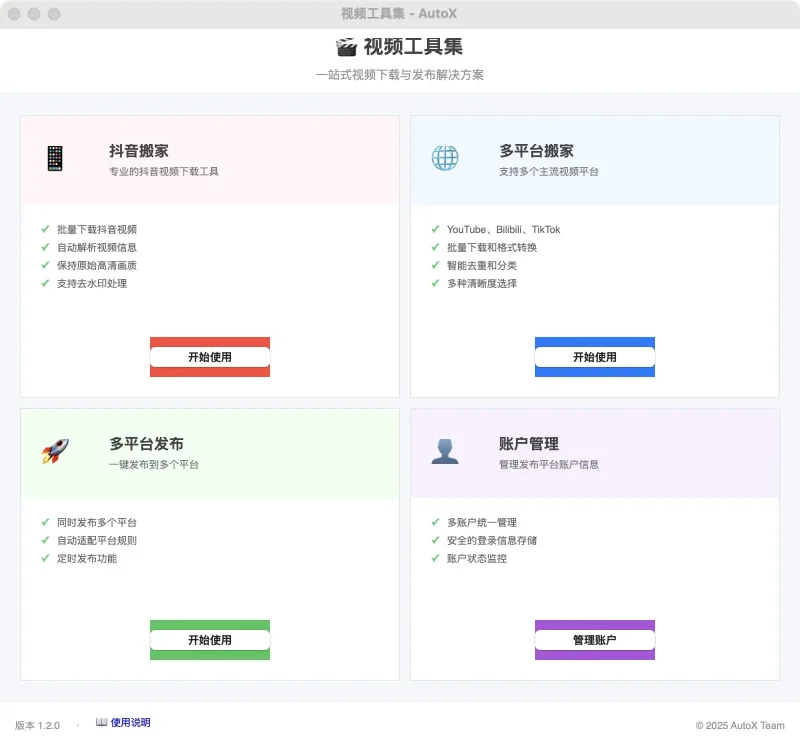Click the 抖音搬家 card title
Viewport: 800px width, 750px height.
click(x=139, y=151)
